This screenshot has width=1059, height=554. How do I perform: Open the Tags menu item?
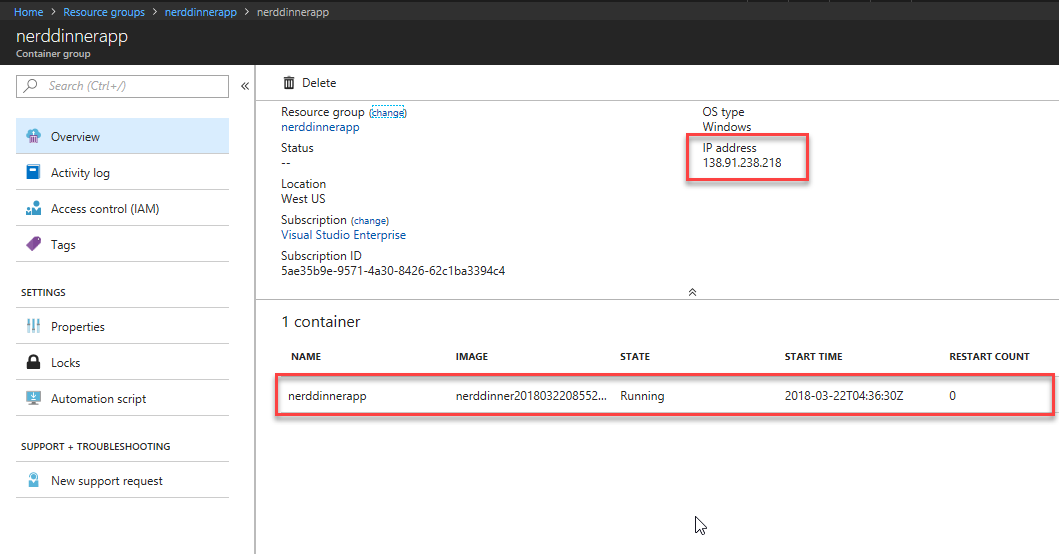[122, 245]
